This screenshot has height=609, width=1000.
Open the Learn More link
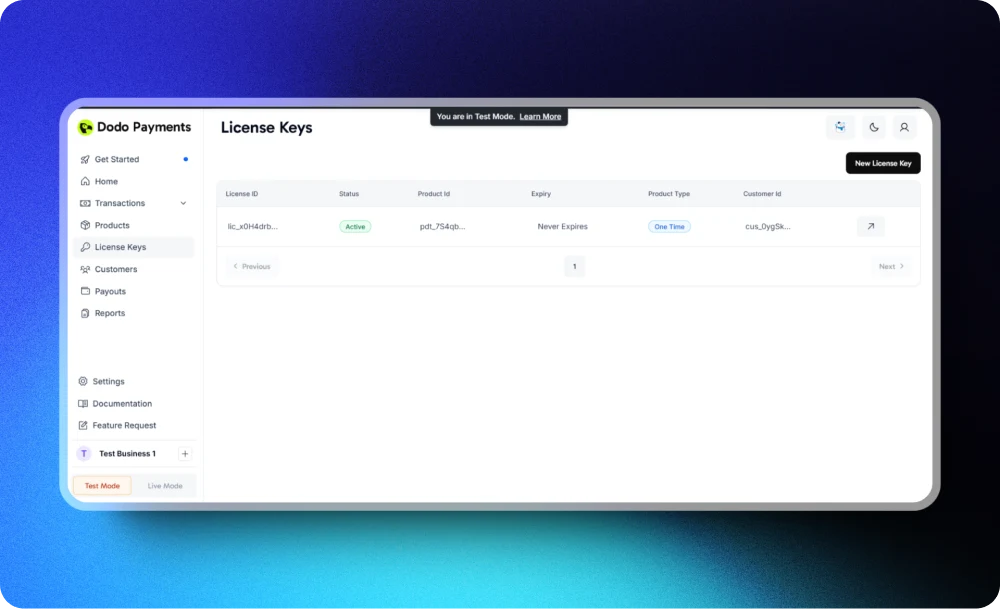point(540,116)
